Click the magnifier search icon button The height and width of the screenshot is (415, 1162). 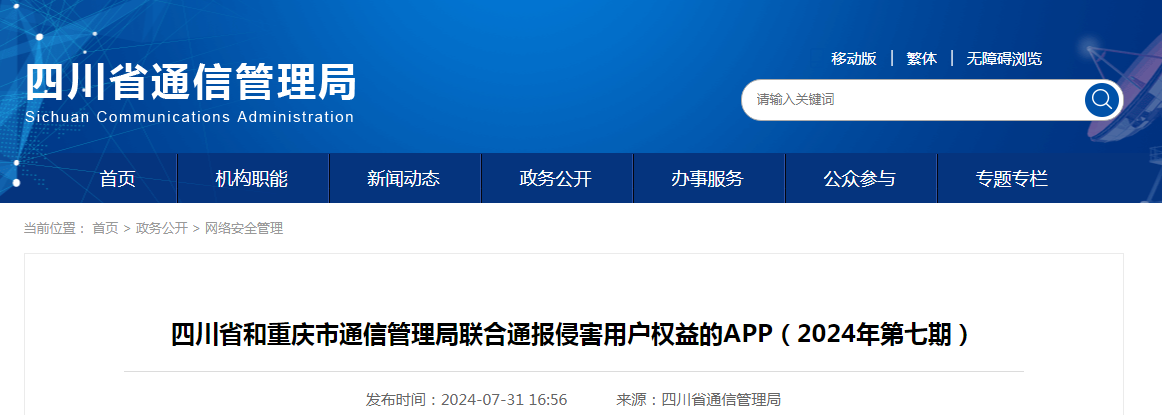[x=1102, y=99]
